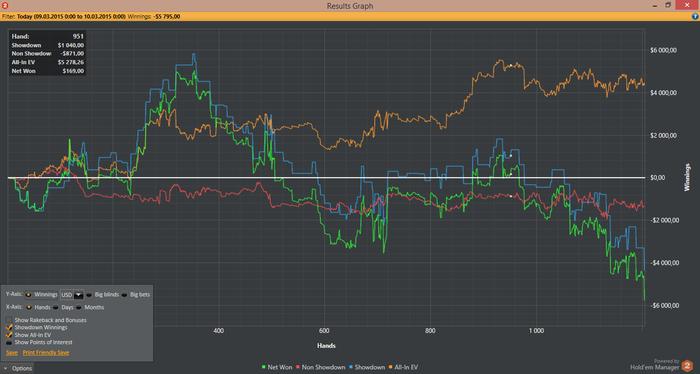
Task: Uncheck the Showdown Winnings checkbox
Action: [9, 327]
